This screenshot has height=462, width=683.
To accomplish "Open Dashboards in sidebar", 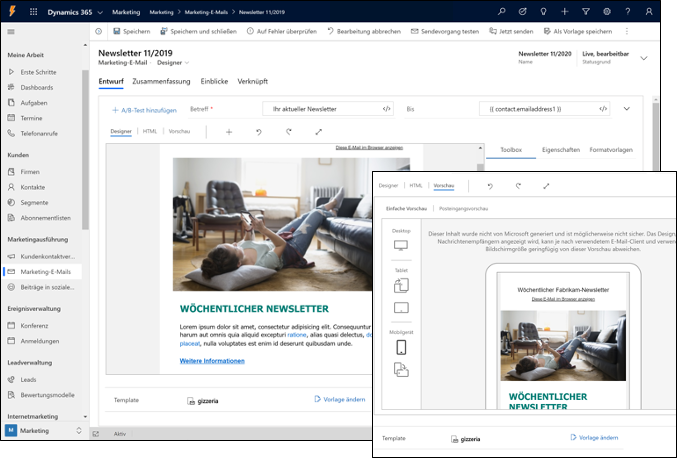I will click(37, 88).
